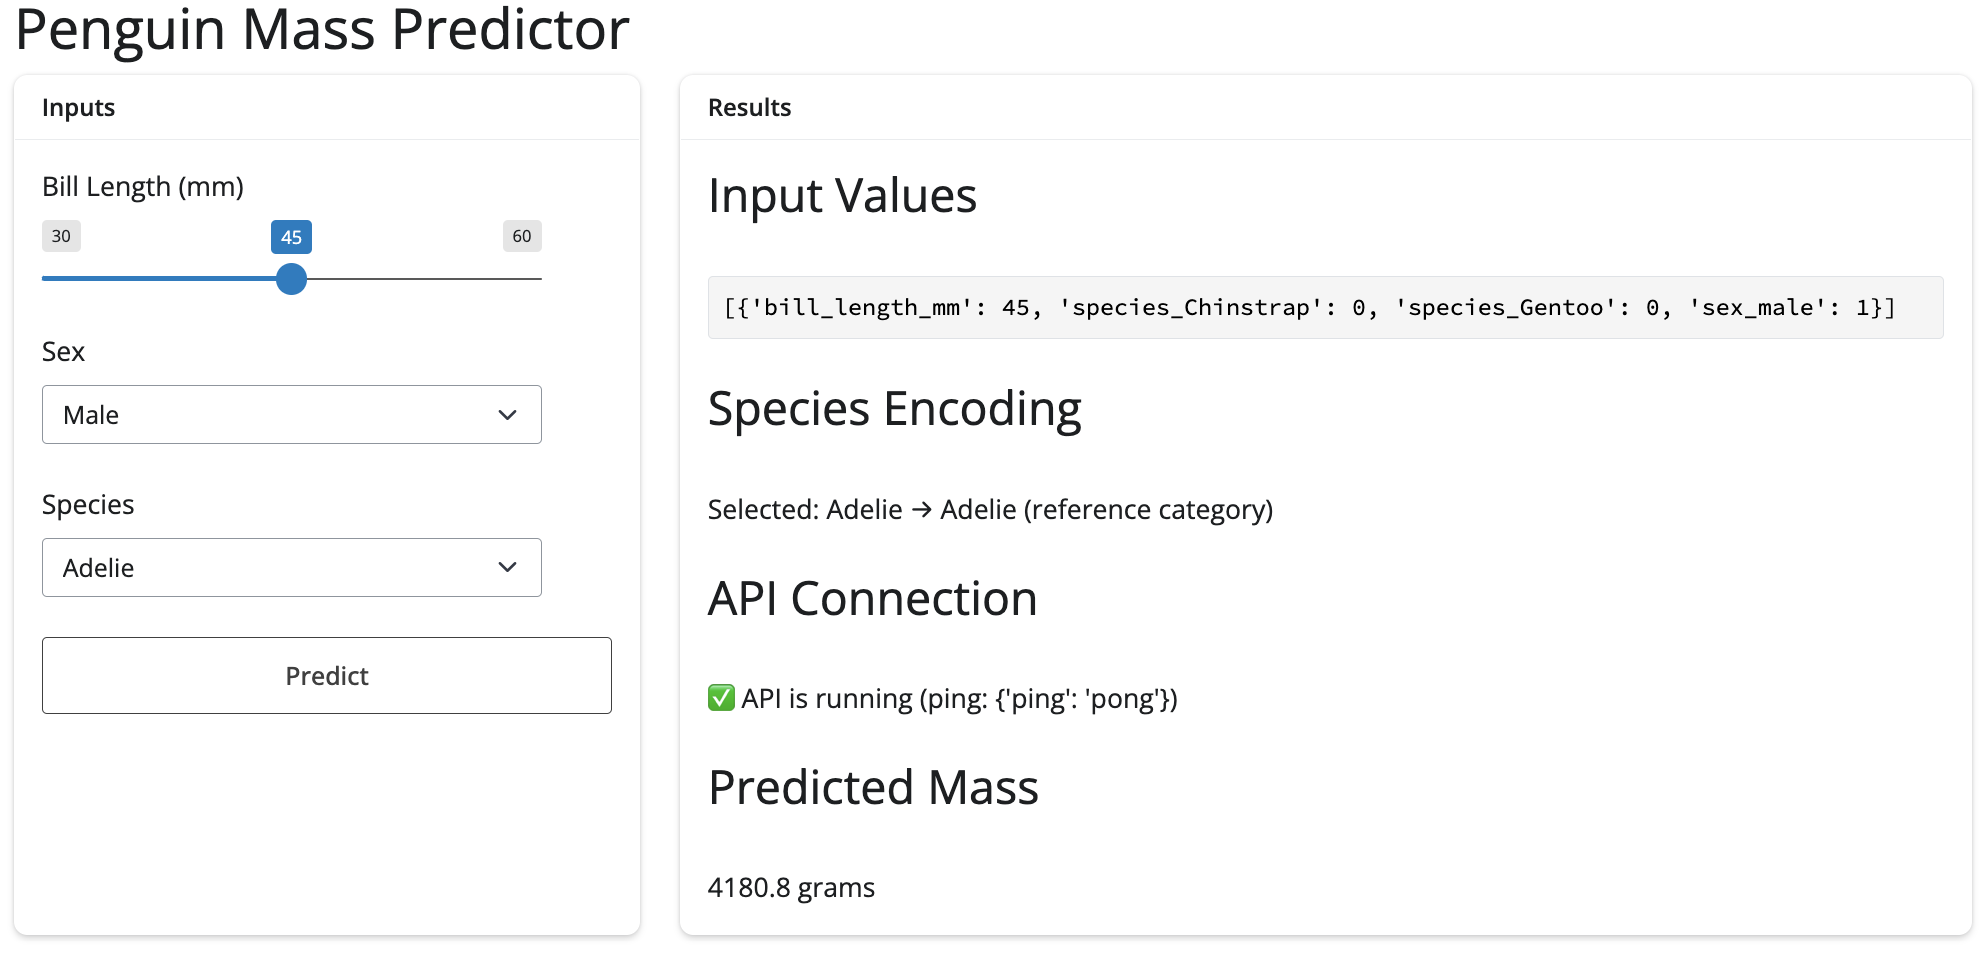Screen dimensions: 1984x958
Task: Click the Selected Adelie reference category text
Action: [990, 510]
